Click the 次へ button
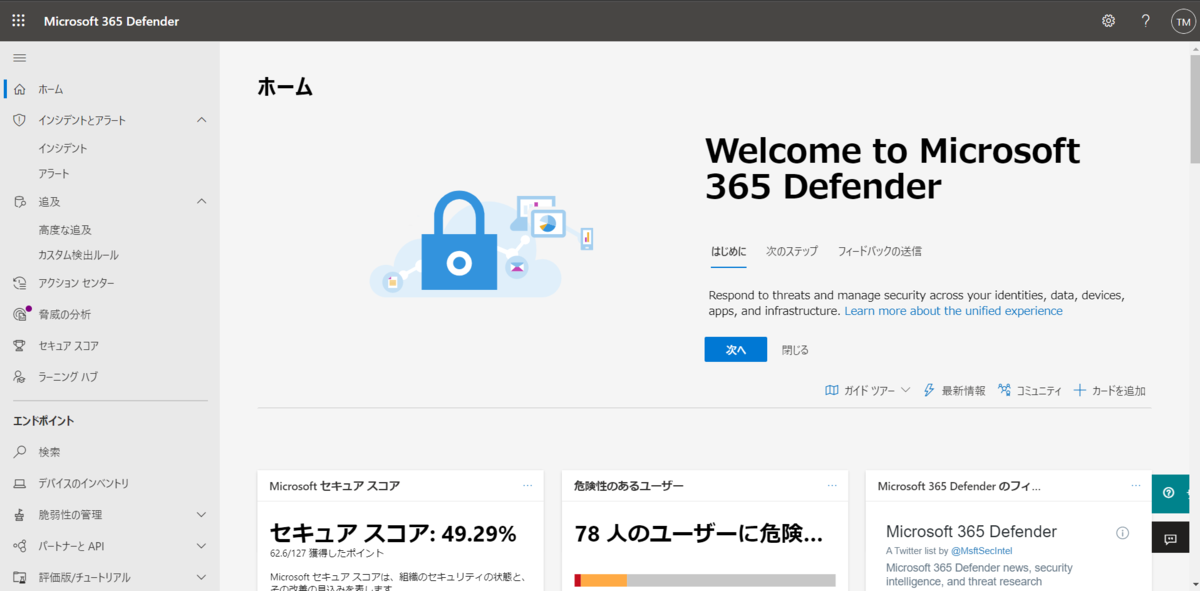 pos(736,350)
